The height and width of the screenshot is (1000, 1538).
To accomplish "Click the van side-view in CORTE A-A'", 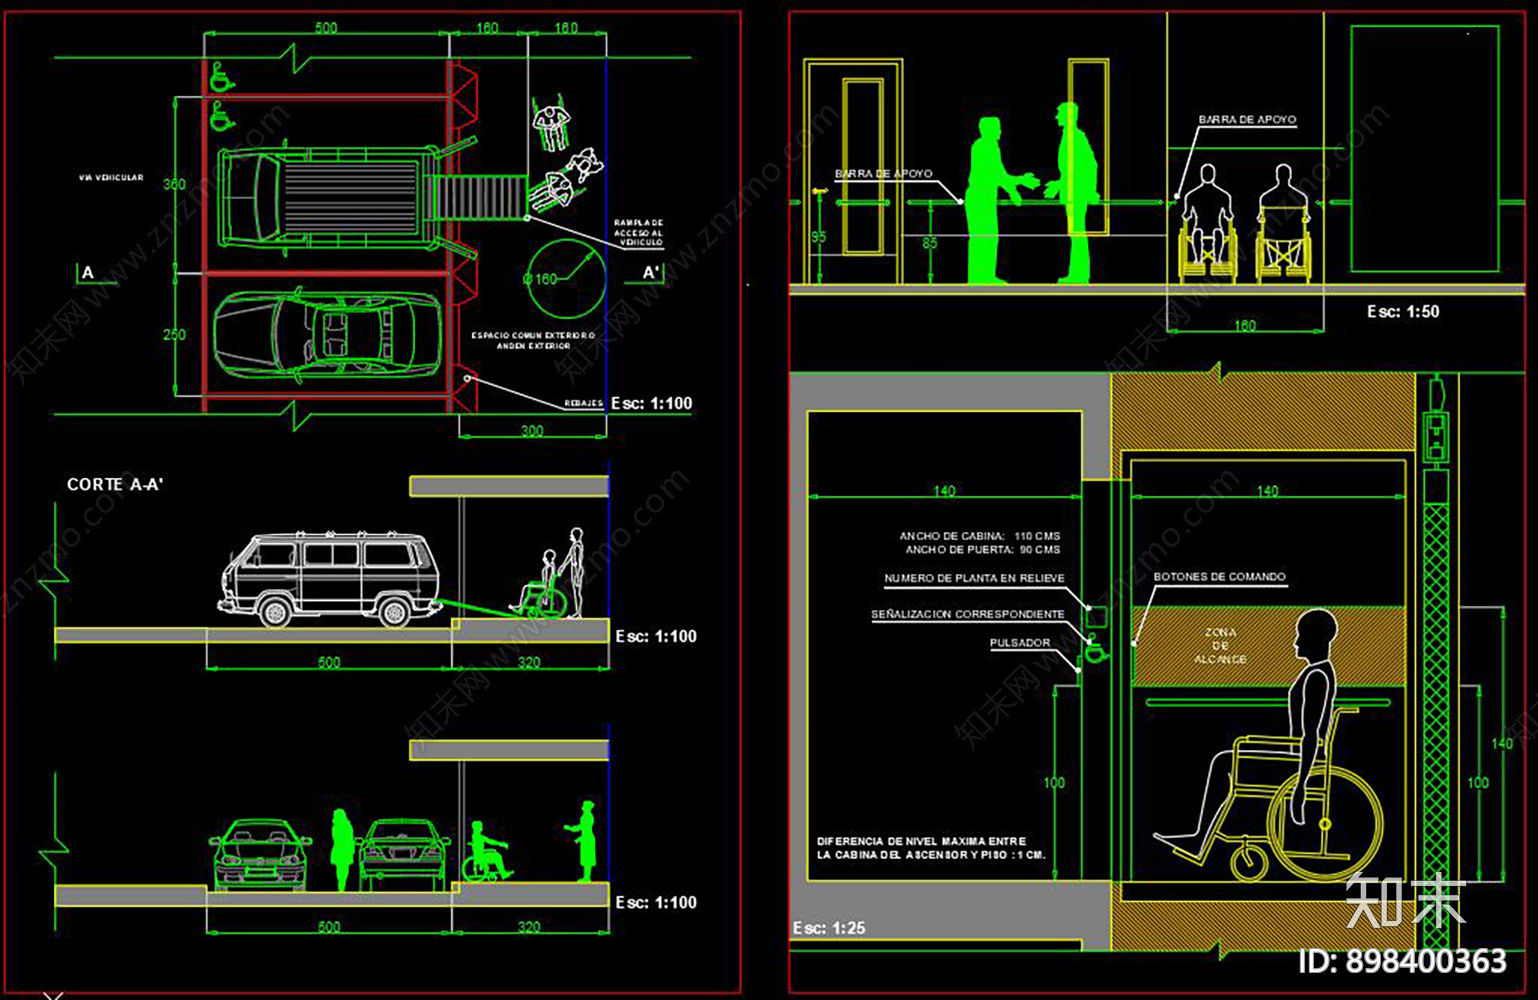I will 329,579.
